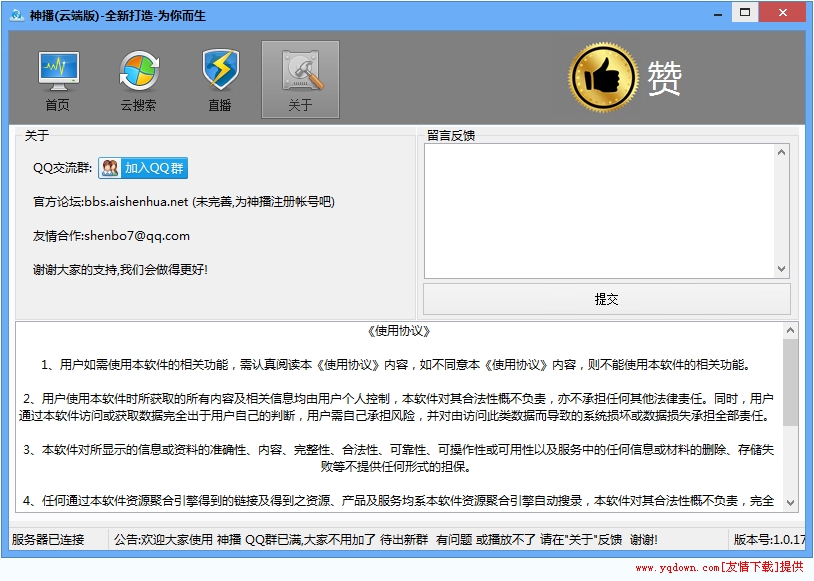Image resolution: width=814 pixels, height=581 pixels.
Task: Click 服务器已连接 status bar entry
Action: (x=48, y=539)
